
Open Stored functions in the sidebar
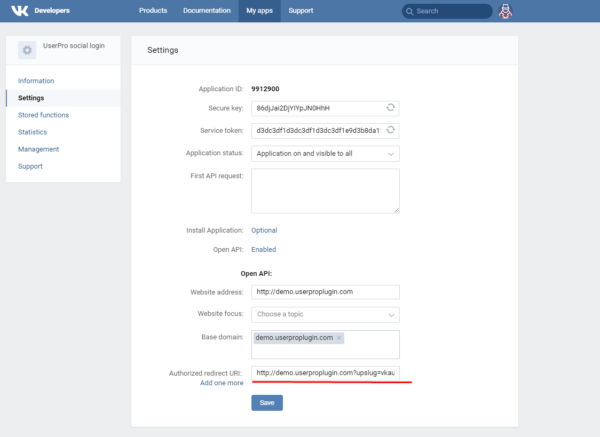[x=43, y=115]
